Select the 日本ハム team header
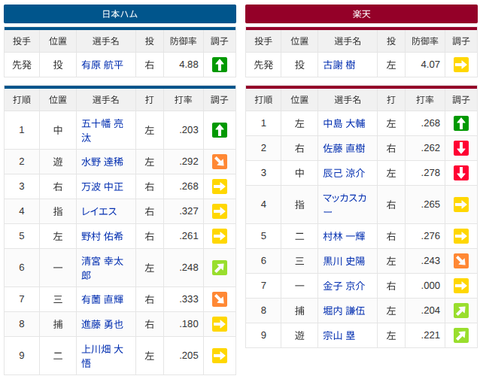 coord(120,14)
